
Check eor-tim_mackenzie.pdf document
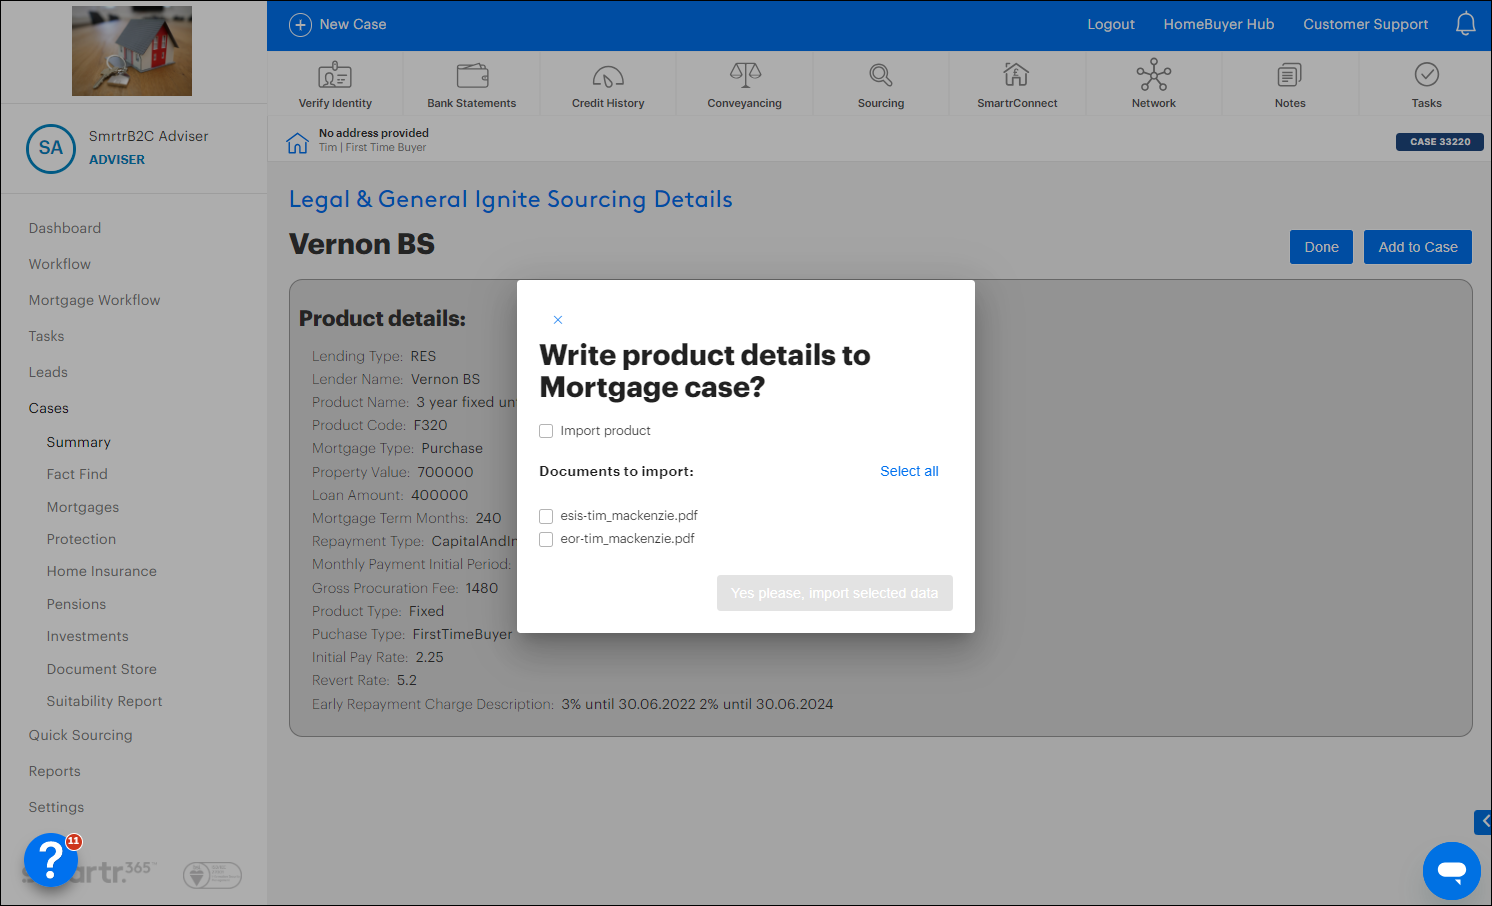pos(546,539)
